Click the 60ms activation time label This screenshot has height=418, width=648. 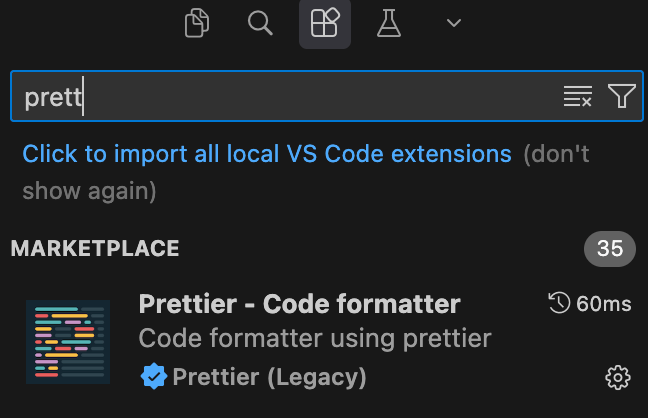tap(603, 304)
